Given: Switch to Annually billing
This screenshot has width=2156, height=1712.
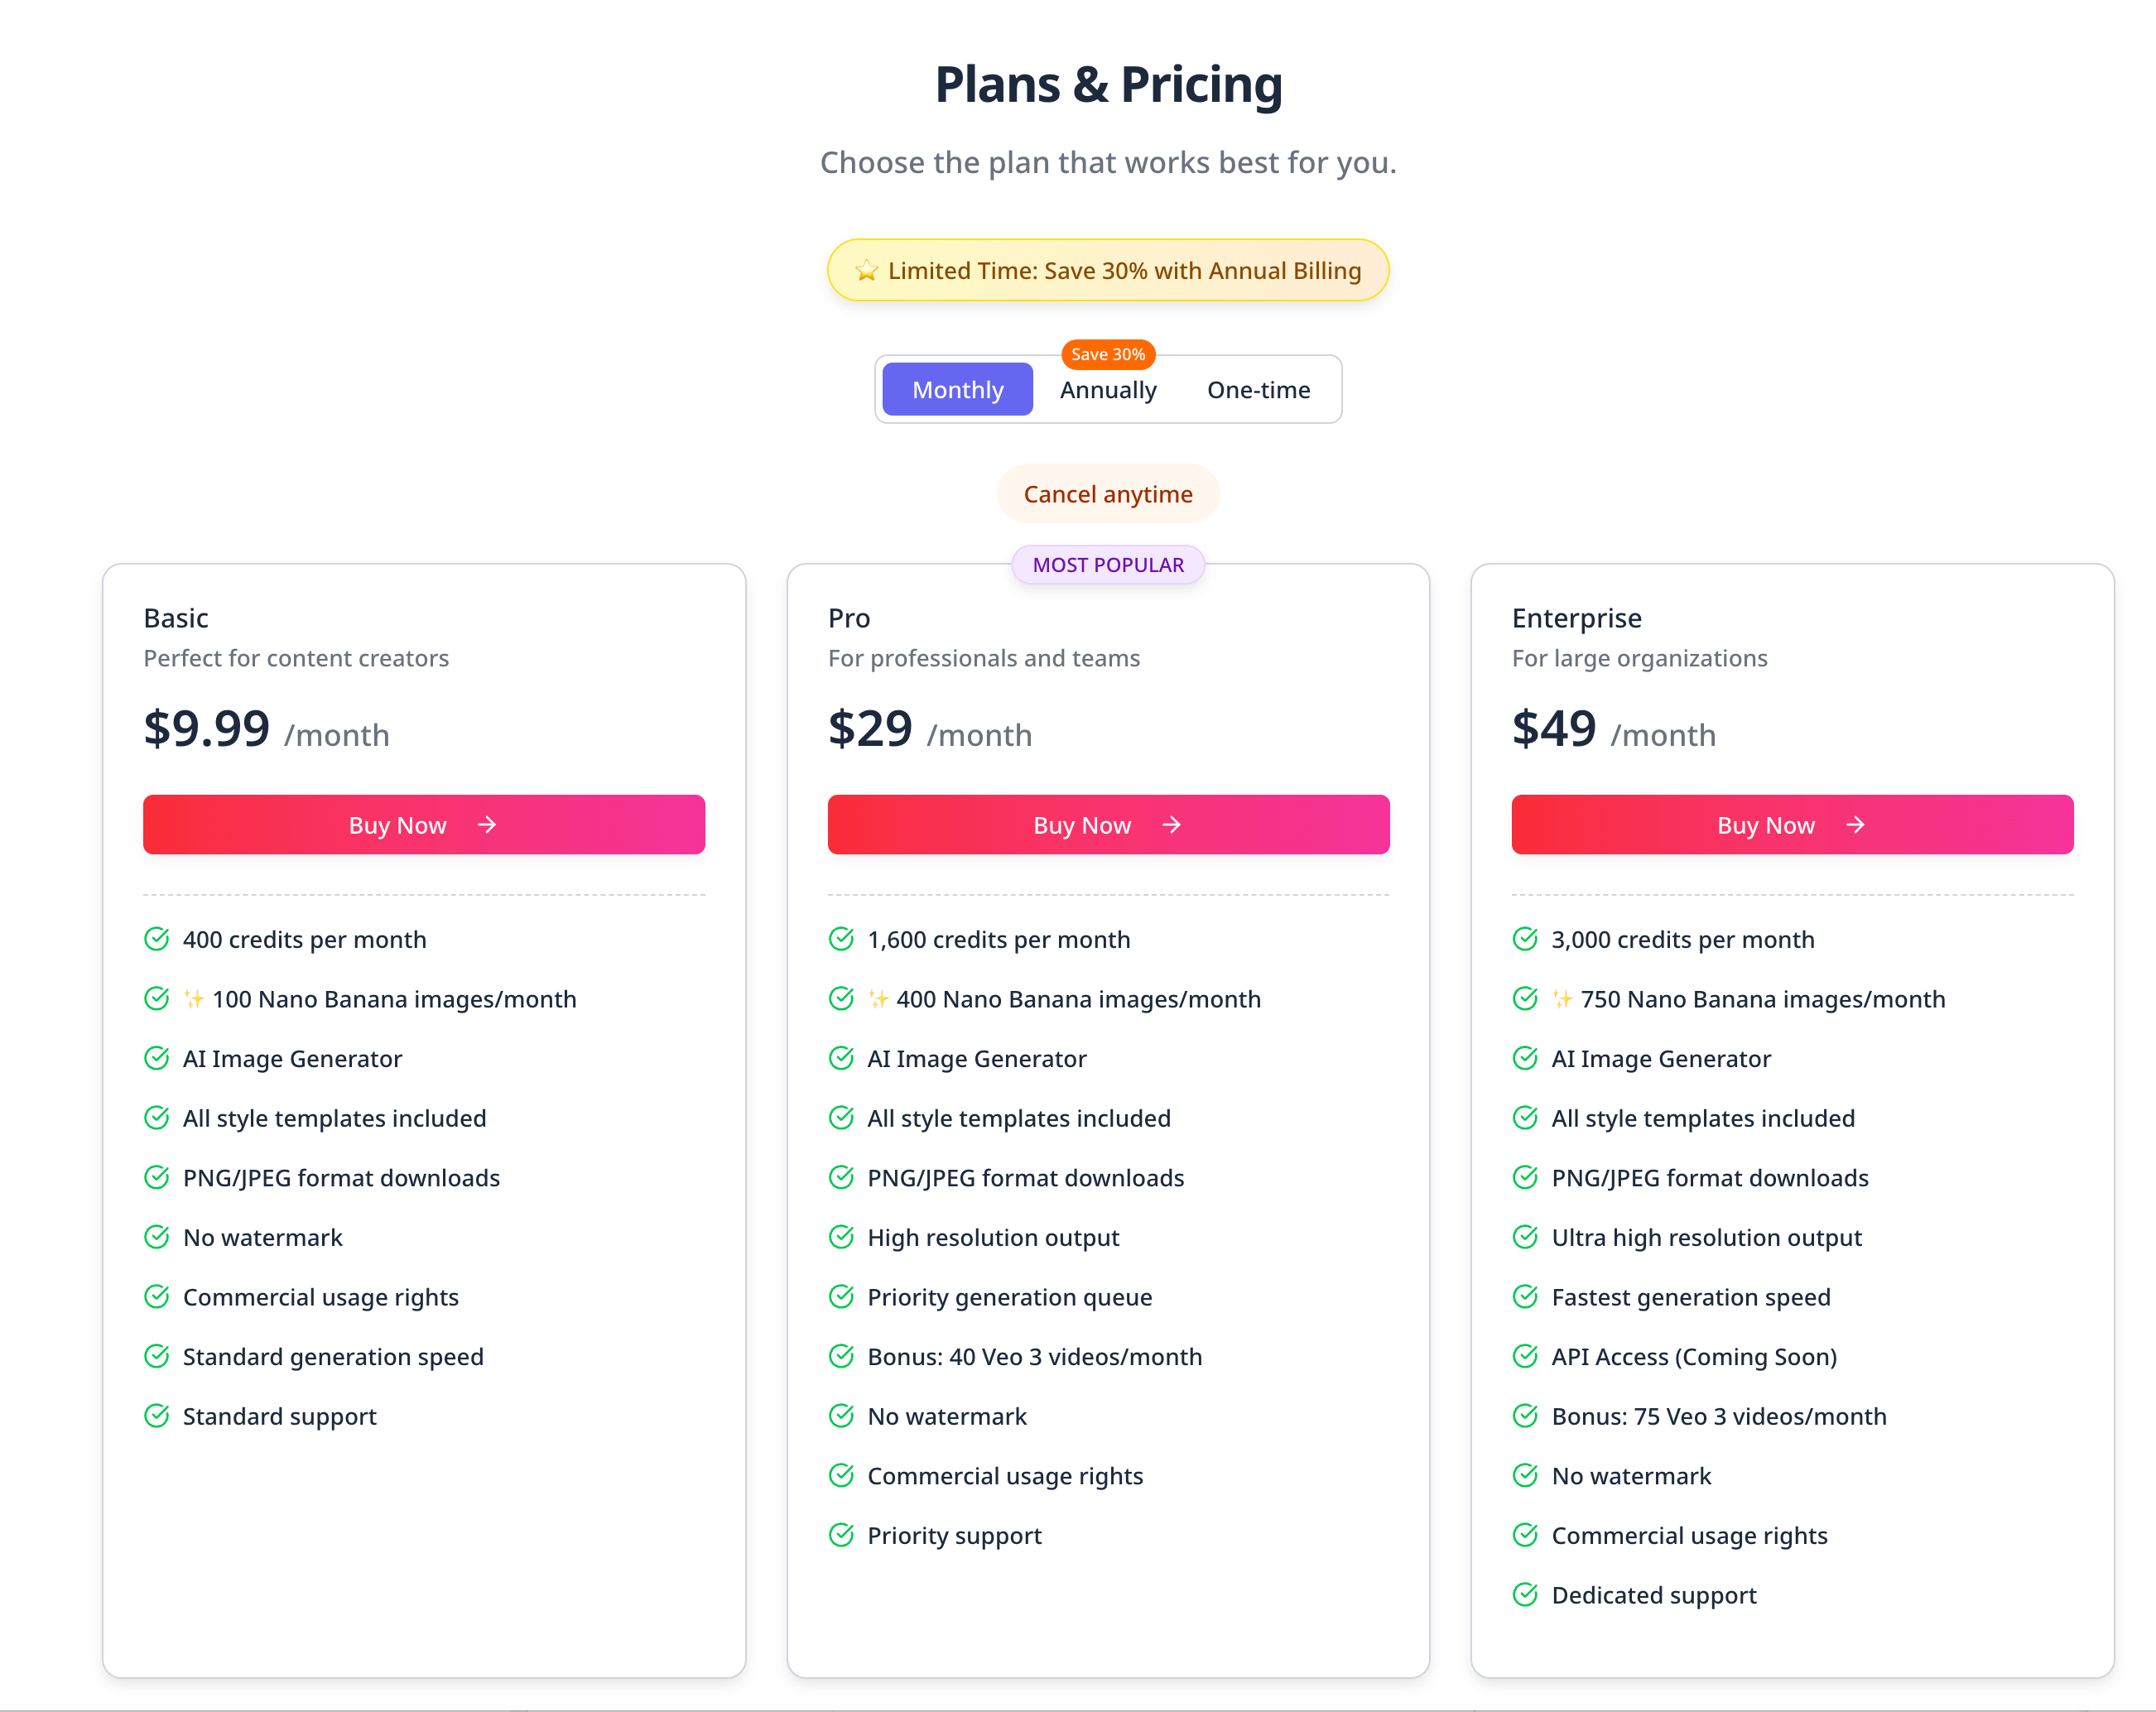Looking at the screenshot, I should (1108, 390).
